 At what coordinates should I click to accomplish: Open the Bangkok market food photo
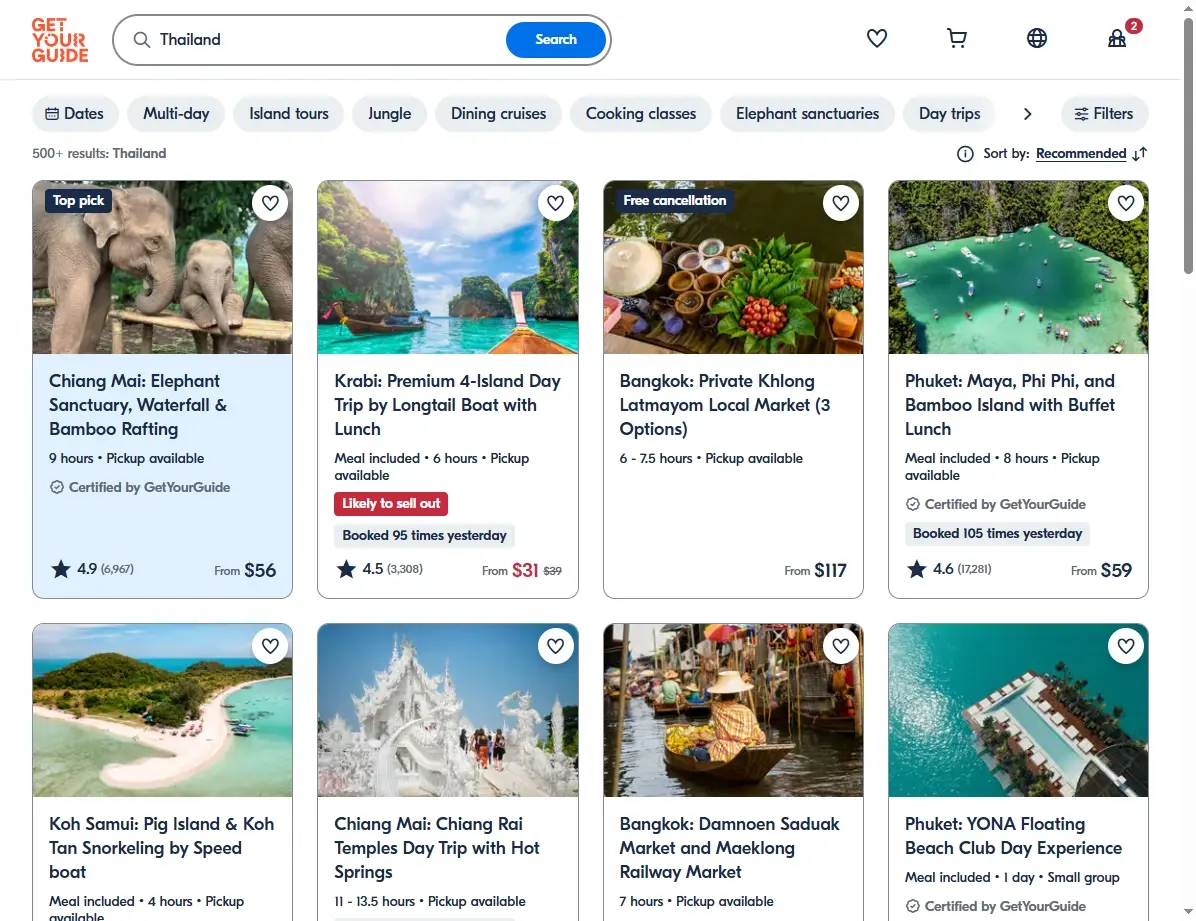733,268
